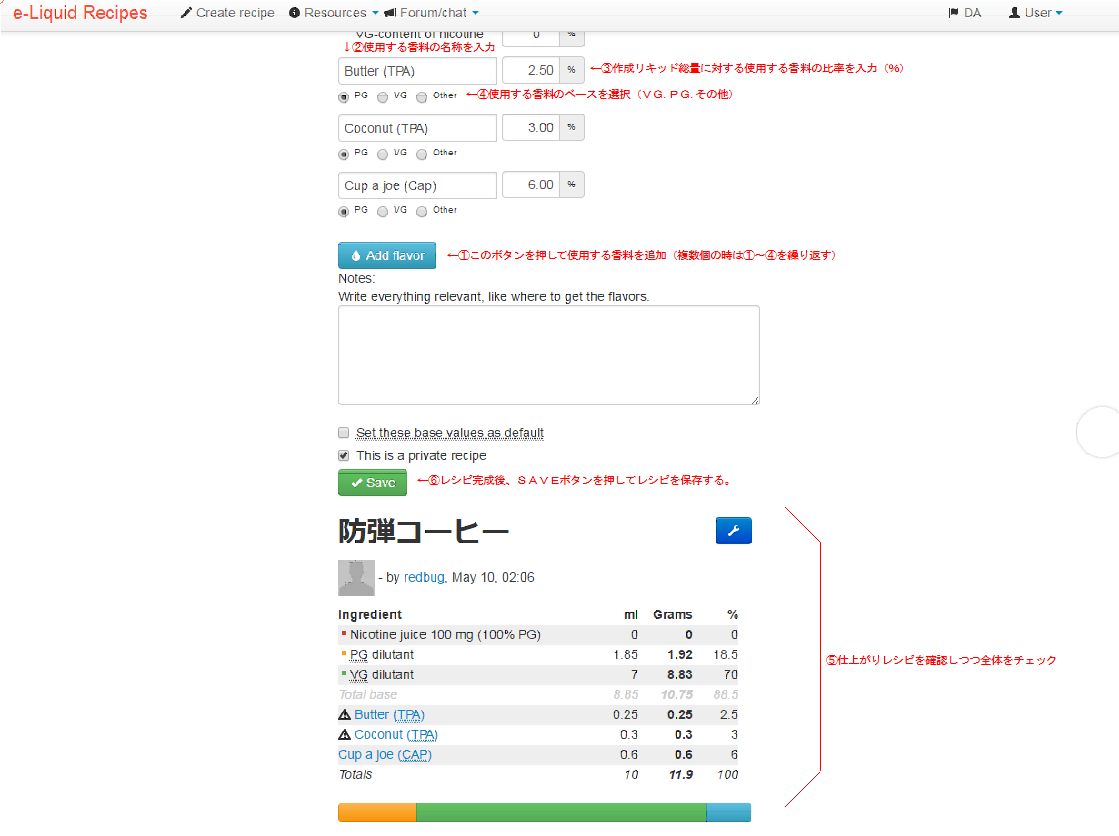
Task: Click the recipe title 防弾コーヒー
Action: click(423, 531)
